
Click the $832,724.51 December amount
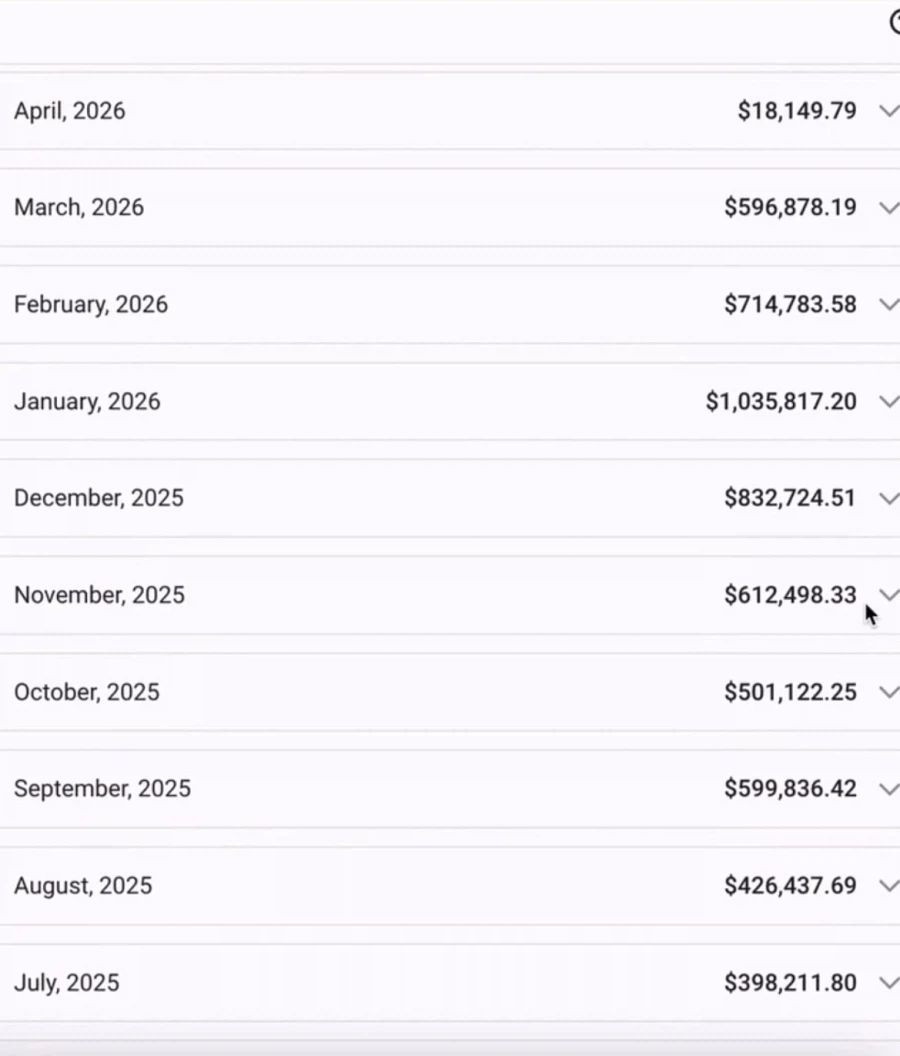coord(790,499)
